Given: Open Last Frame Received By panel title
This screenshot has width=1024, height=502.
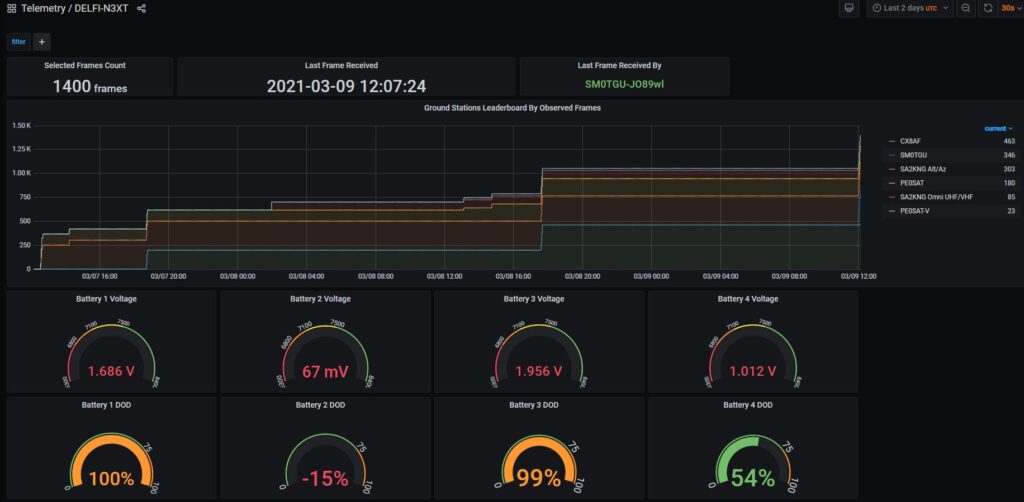Looking at the screenshot, I should click(620, 65).
